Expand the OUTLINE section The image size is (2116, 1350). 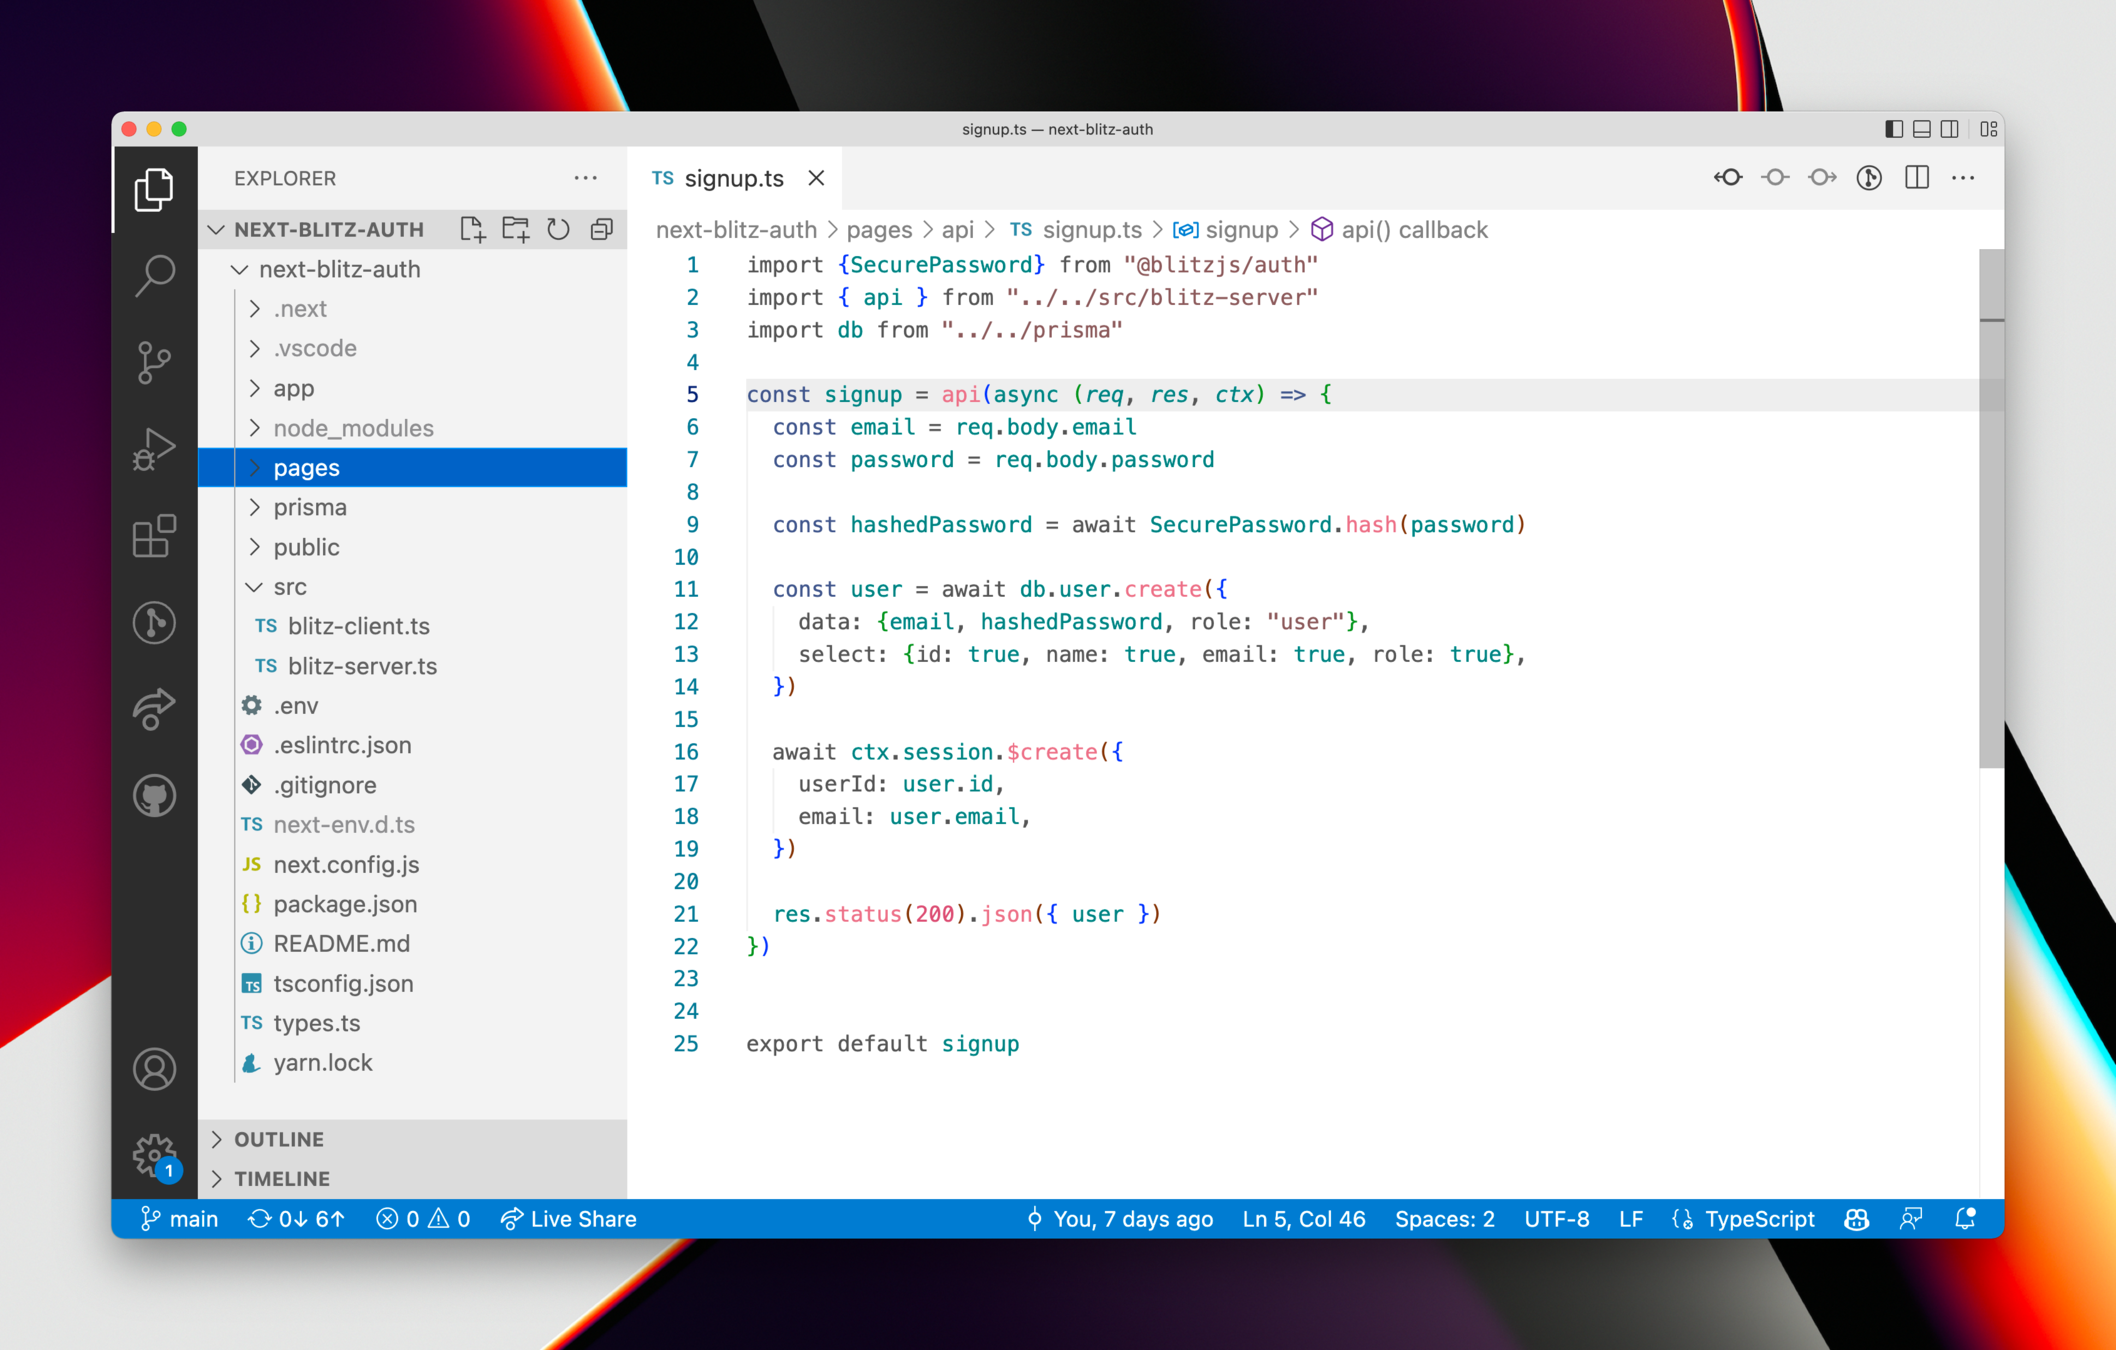coord(279,1139)
